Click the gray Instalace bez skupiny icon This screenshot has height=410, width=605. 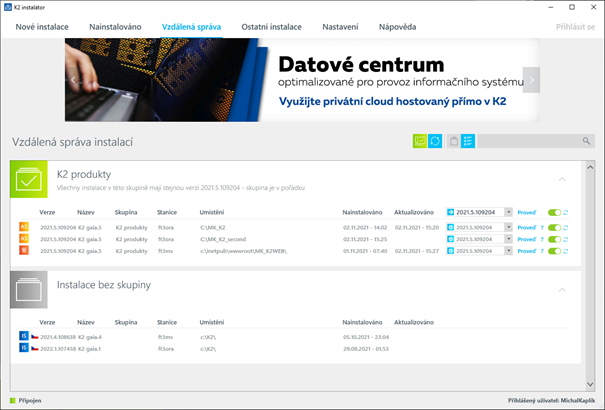tap(29, 290)
